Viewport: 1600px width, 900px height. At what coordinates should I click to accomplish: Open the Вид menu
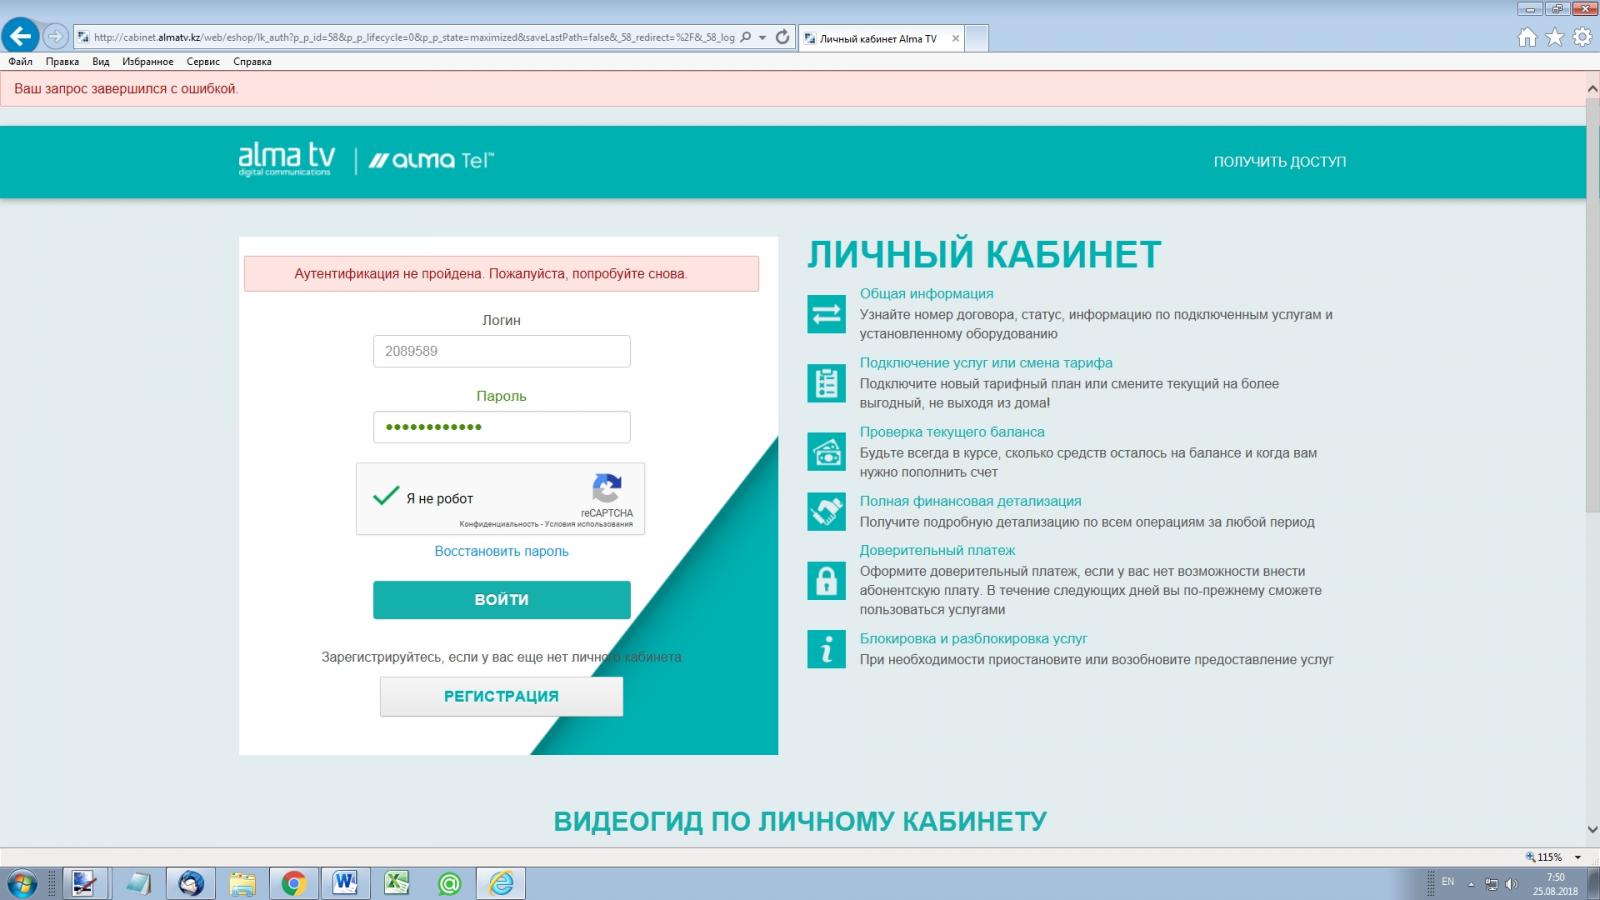(x=101, y=61)
